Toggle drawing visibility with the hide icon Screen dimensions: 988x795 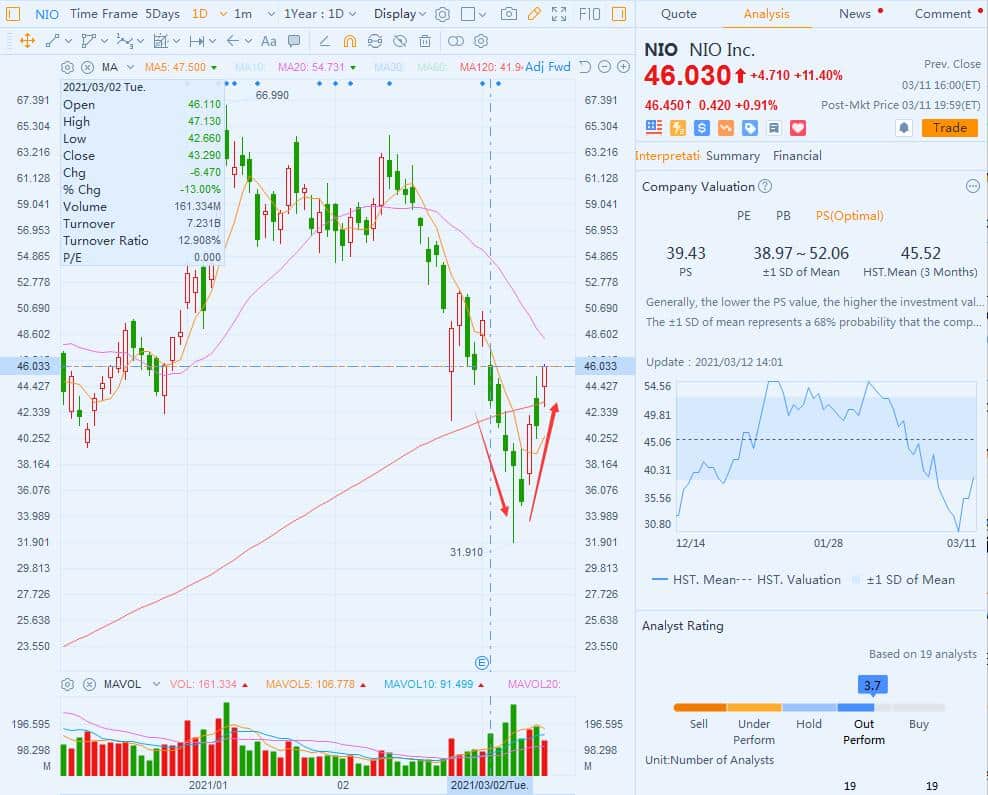(x=400, y=41)
